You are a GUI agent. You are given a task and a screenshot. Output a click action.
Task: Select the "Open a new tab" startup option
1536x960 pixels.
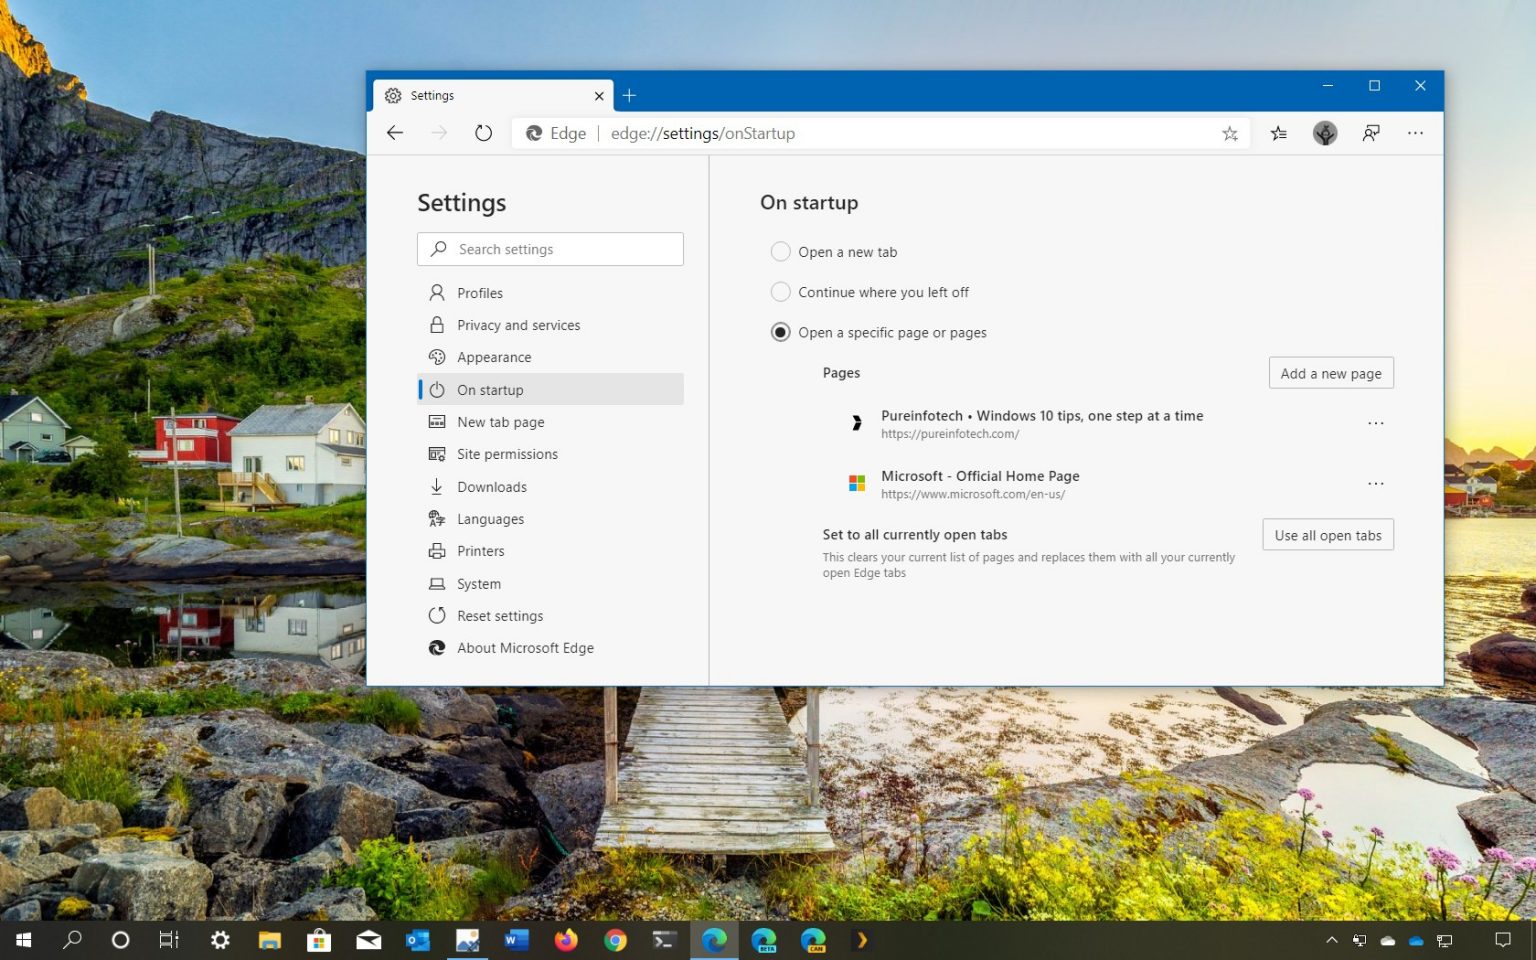pos(780,252)
